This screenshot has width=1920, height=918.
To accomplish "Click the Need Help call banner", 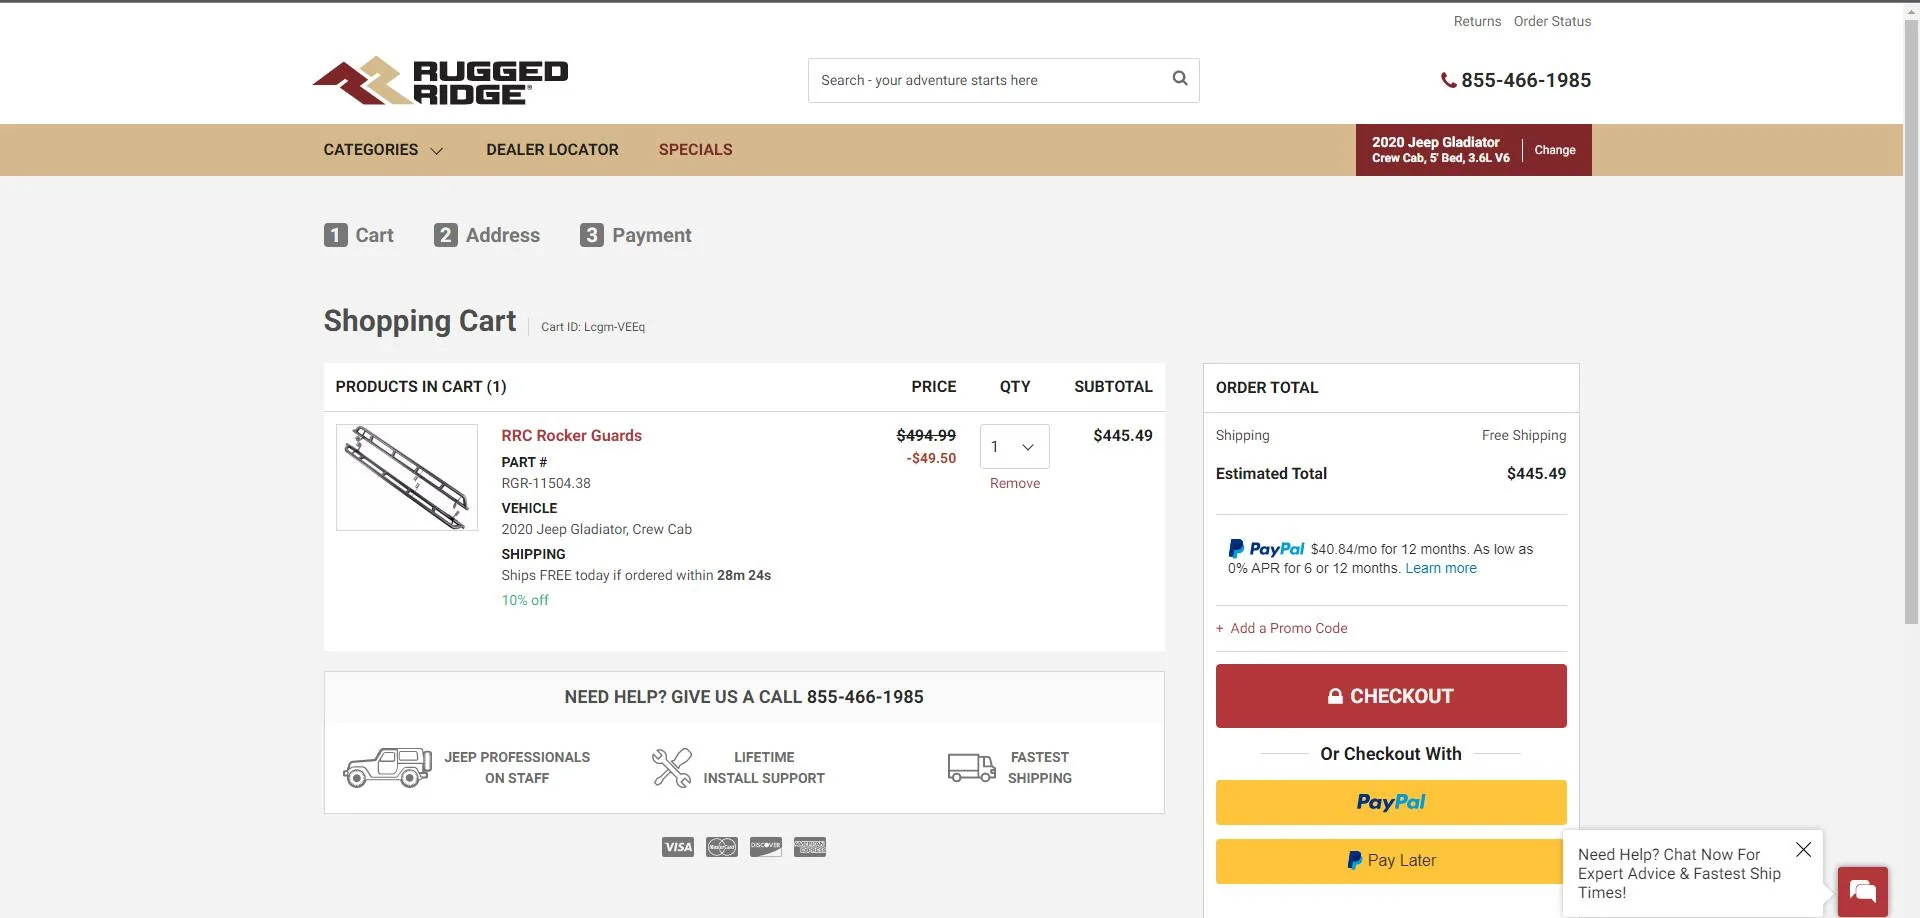I will pyautogui.click(x=744, y=697).
